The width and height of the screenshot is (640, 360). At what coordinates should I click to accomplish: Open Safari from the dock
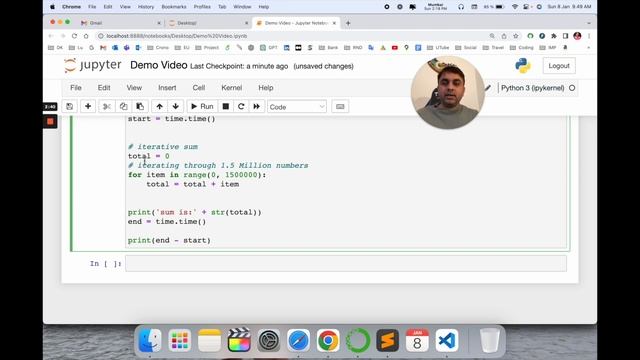click(x=298, y=340)
